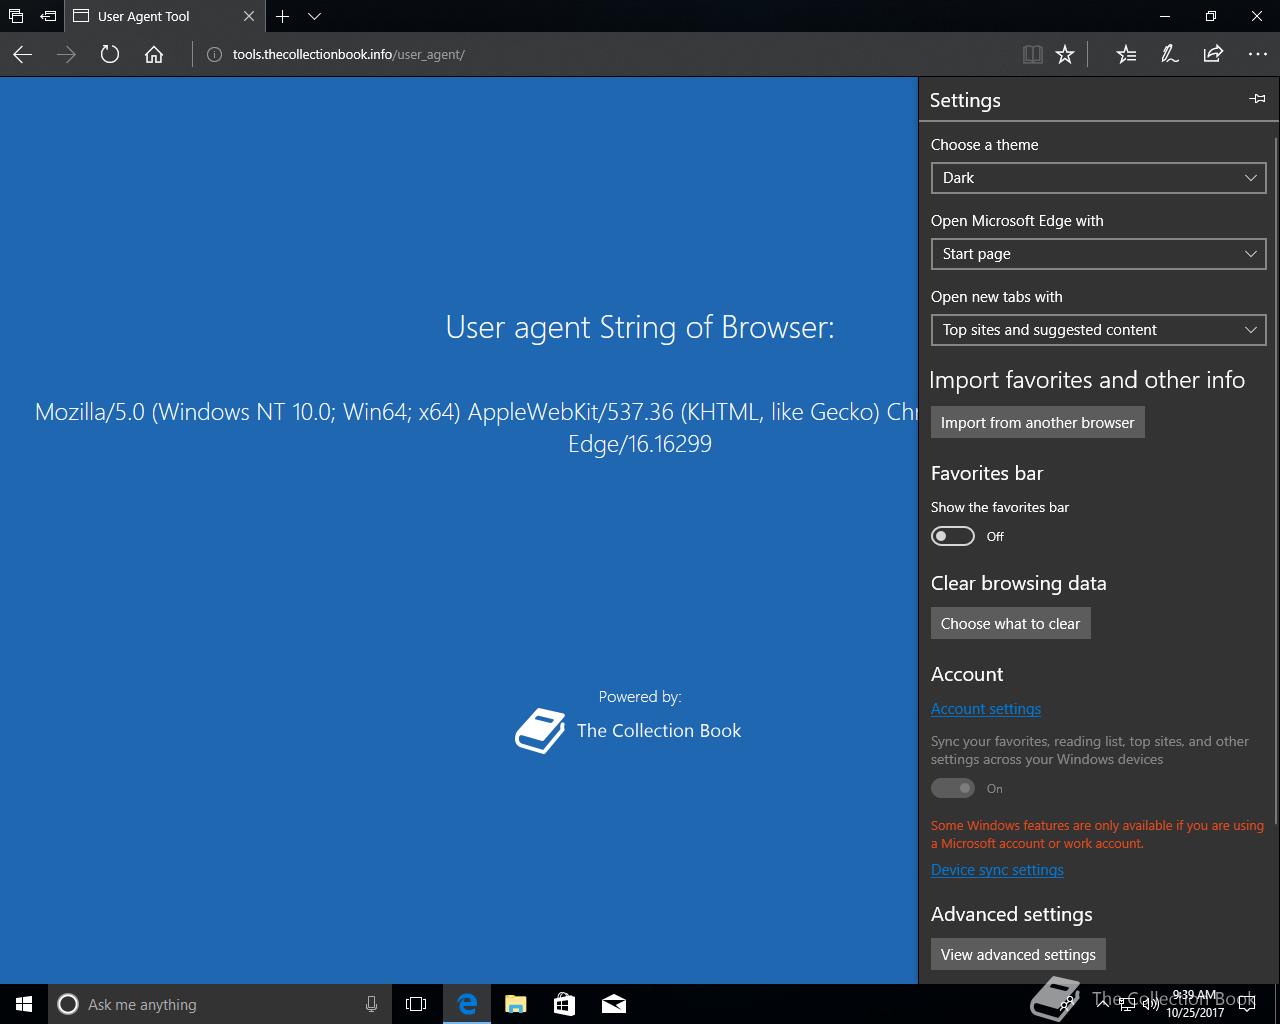Add this page to favorites star
Screen dimensions: 1280x1024
pos(1065,55)
